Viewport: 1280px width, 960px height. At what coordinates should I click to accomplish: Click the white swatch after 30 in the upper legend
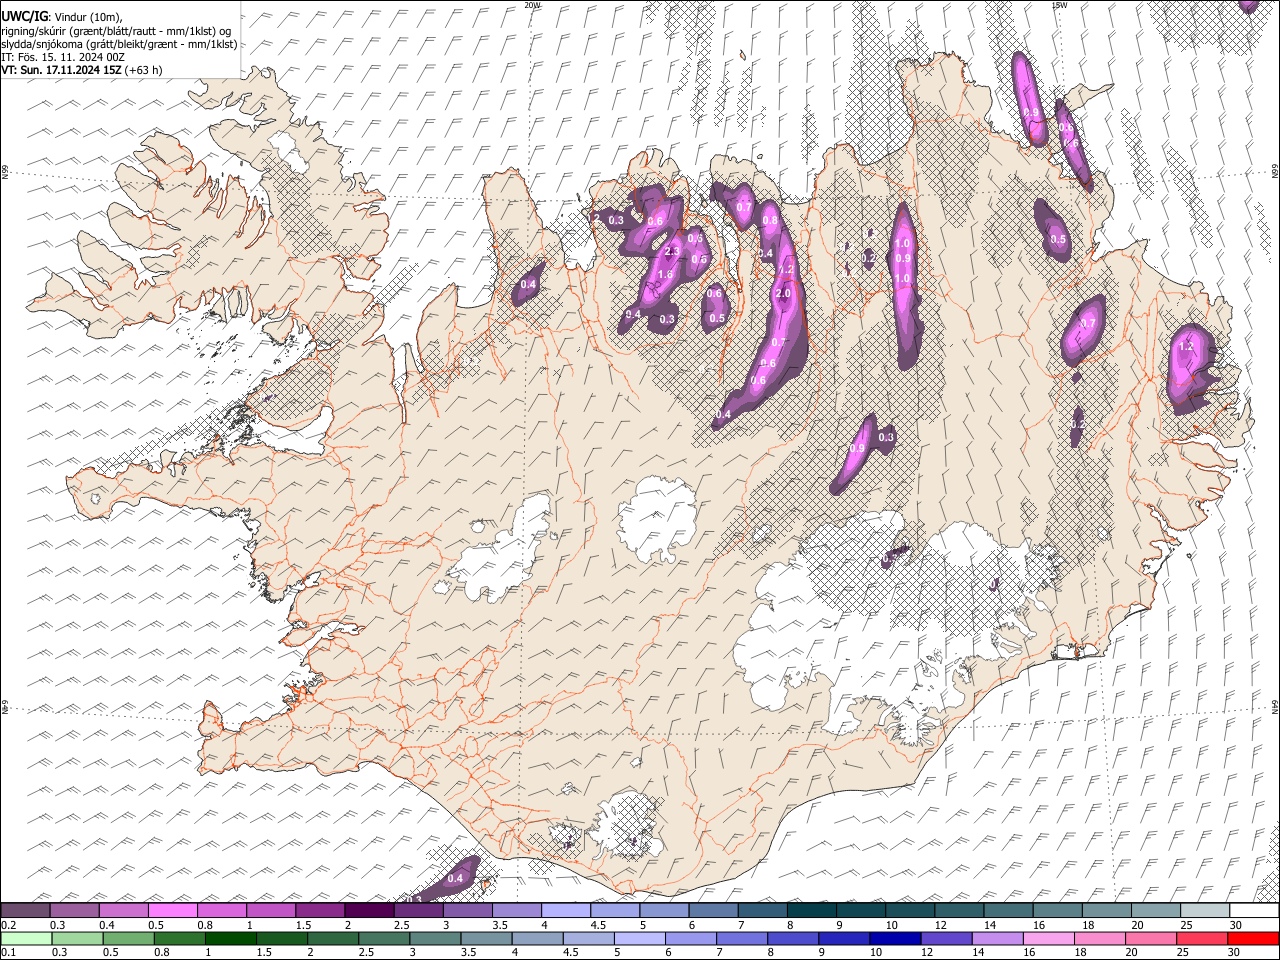[1254, 910]
